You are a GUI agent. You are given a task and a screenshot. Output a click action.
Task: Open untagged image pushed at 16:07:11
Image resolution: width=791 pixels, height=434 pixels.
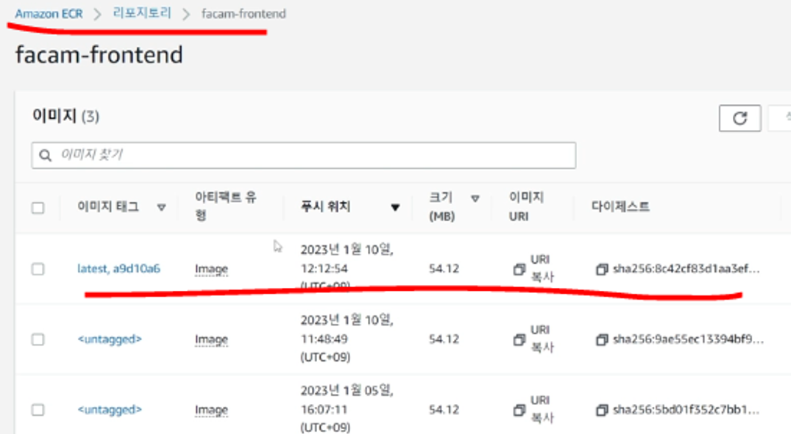click(x=109, y=409)
